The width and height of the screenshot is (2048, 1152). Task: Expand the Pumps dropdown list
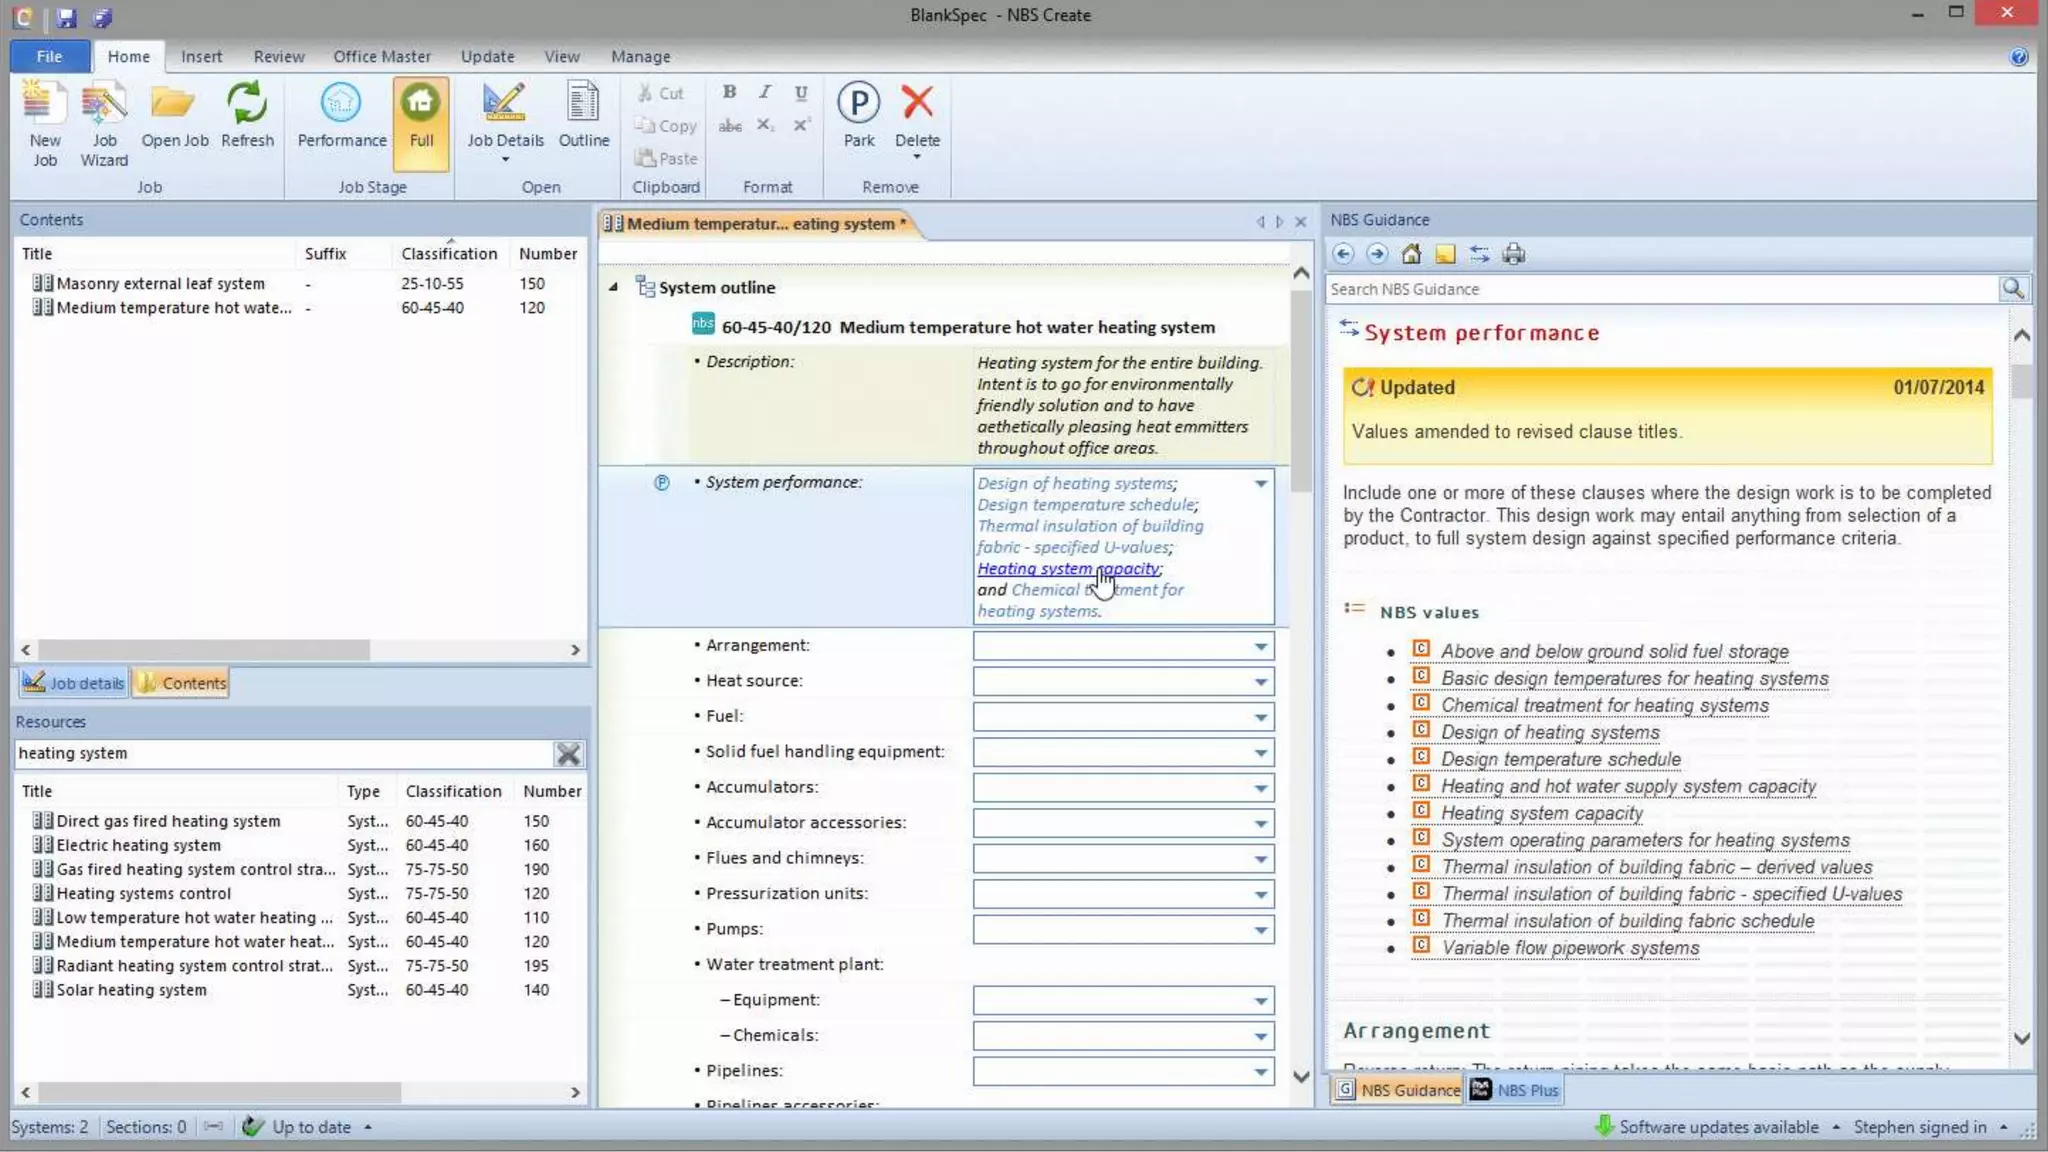[x=1260, y=930]
